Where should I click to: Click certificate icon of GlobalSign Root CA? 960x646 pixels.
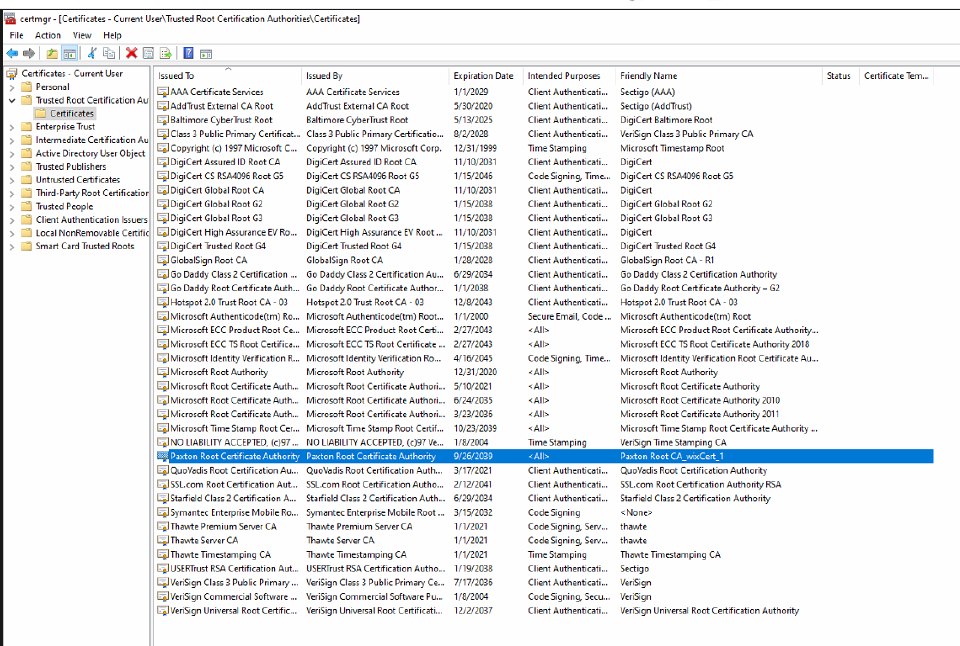pos(163,260)
